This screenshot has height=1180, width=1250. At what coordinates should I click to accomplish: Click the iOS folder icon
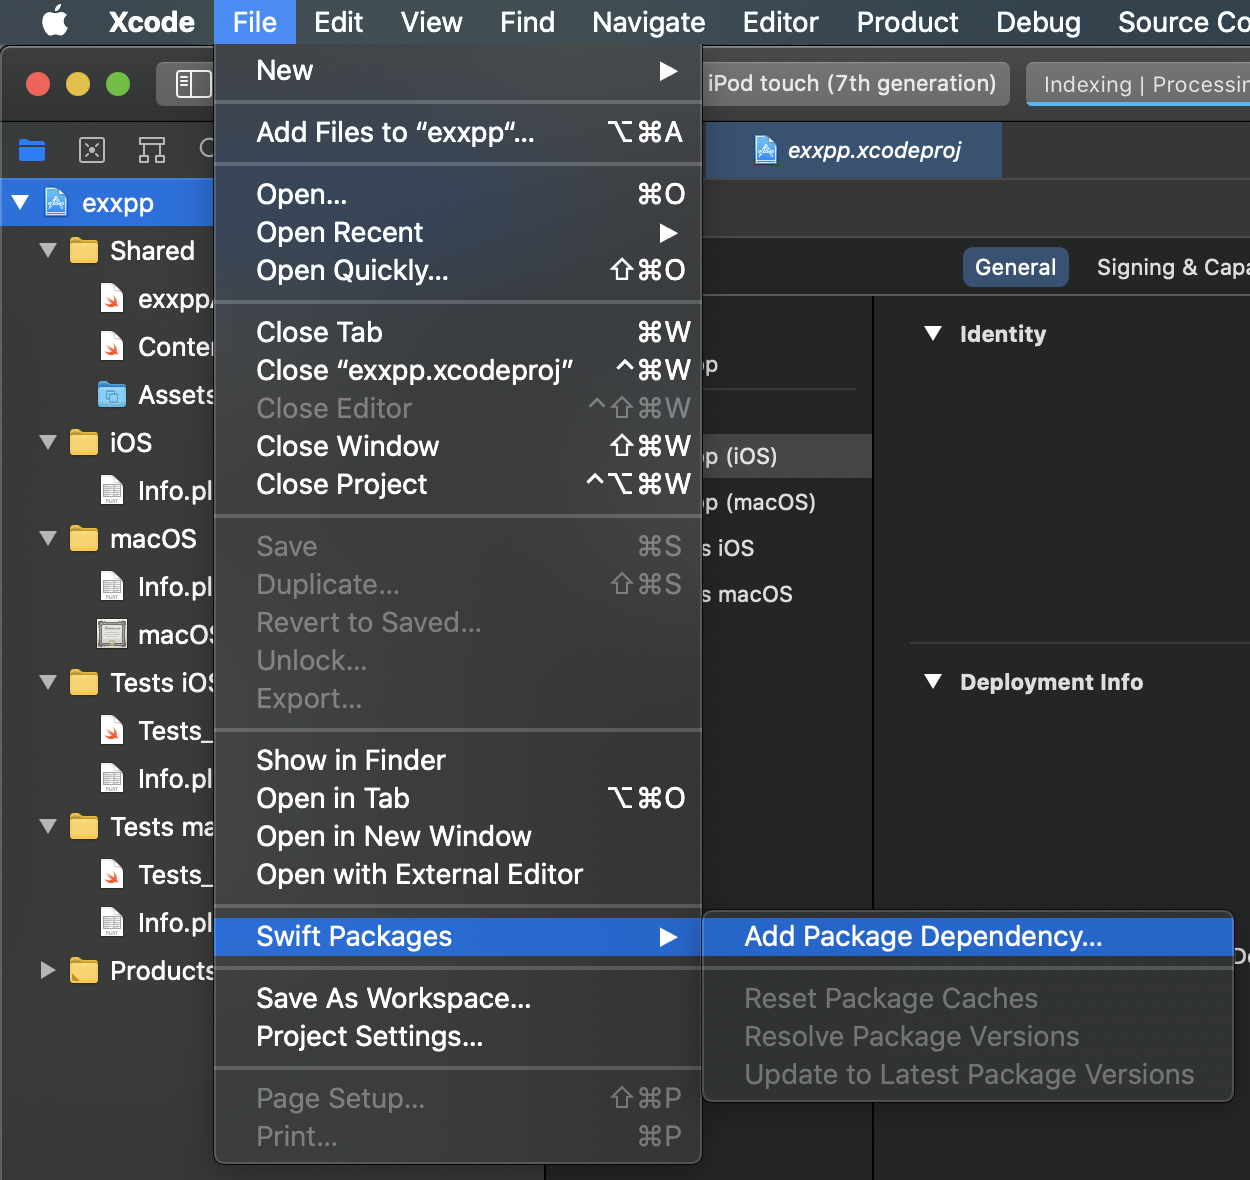coord(84,442)
